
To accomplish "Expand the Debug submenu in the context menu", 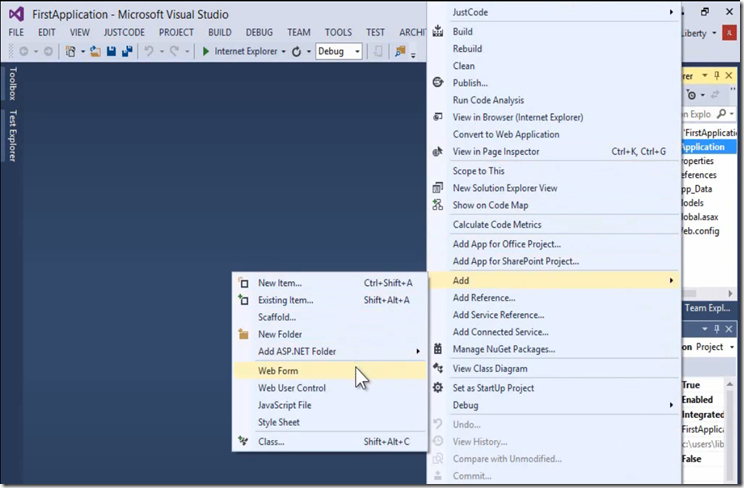I will 671,405.
